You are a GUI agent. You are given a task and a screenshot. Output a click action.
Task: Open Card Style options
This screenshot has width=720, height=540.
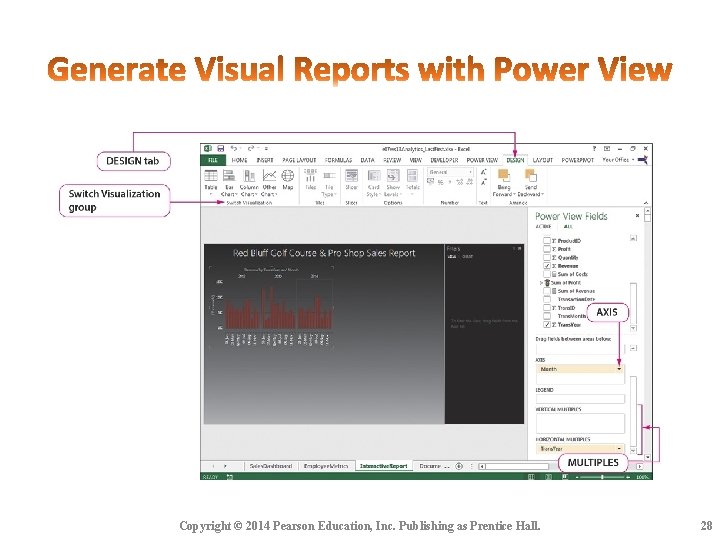374,182
